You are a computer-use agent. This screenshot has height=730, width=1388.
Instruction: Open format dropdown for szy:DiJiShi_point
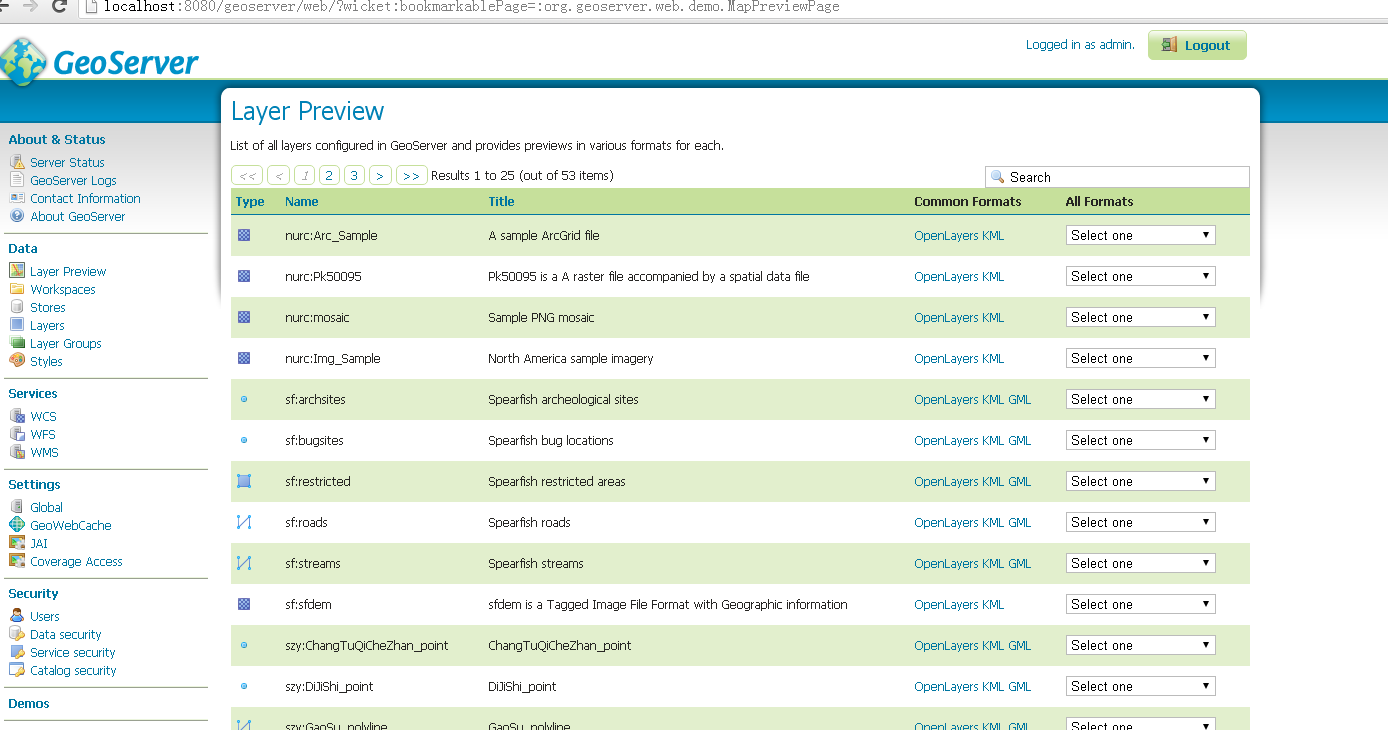tap(1140, 686)
